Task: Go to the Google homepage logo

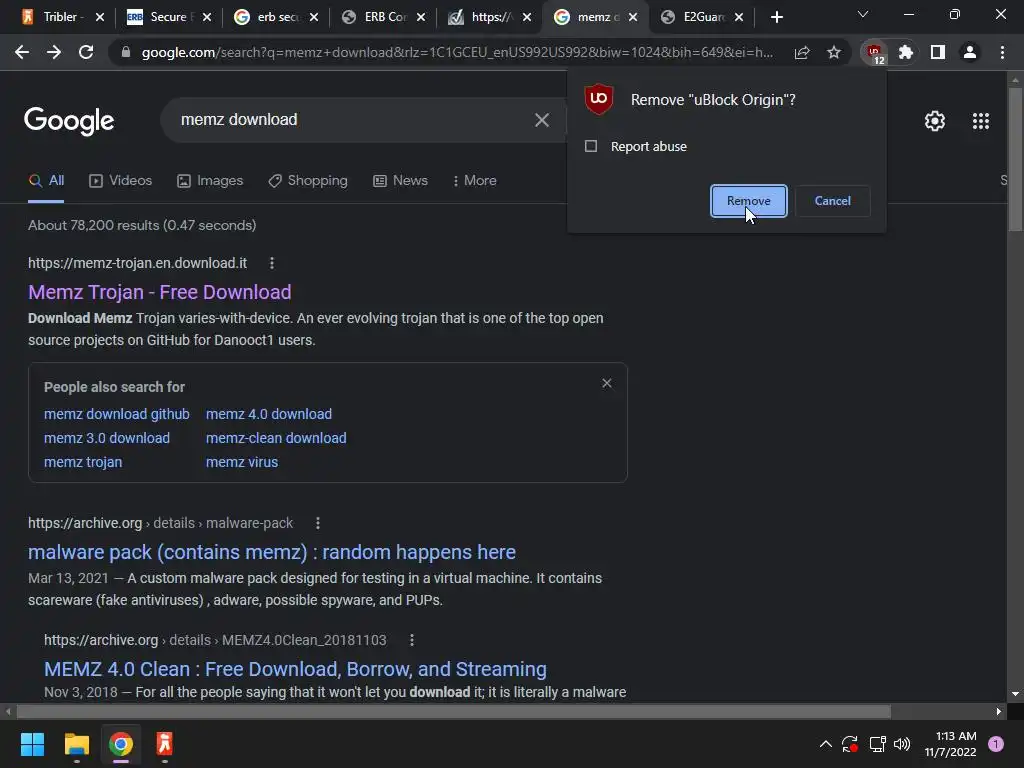Action: click(x=69, y=121)
